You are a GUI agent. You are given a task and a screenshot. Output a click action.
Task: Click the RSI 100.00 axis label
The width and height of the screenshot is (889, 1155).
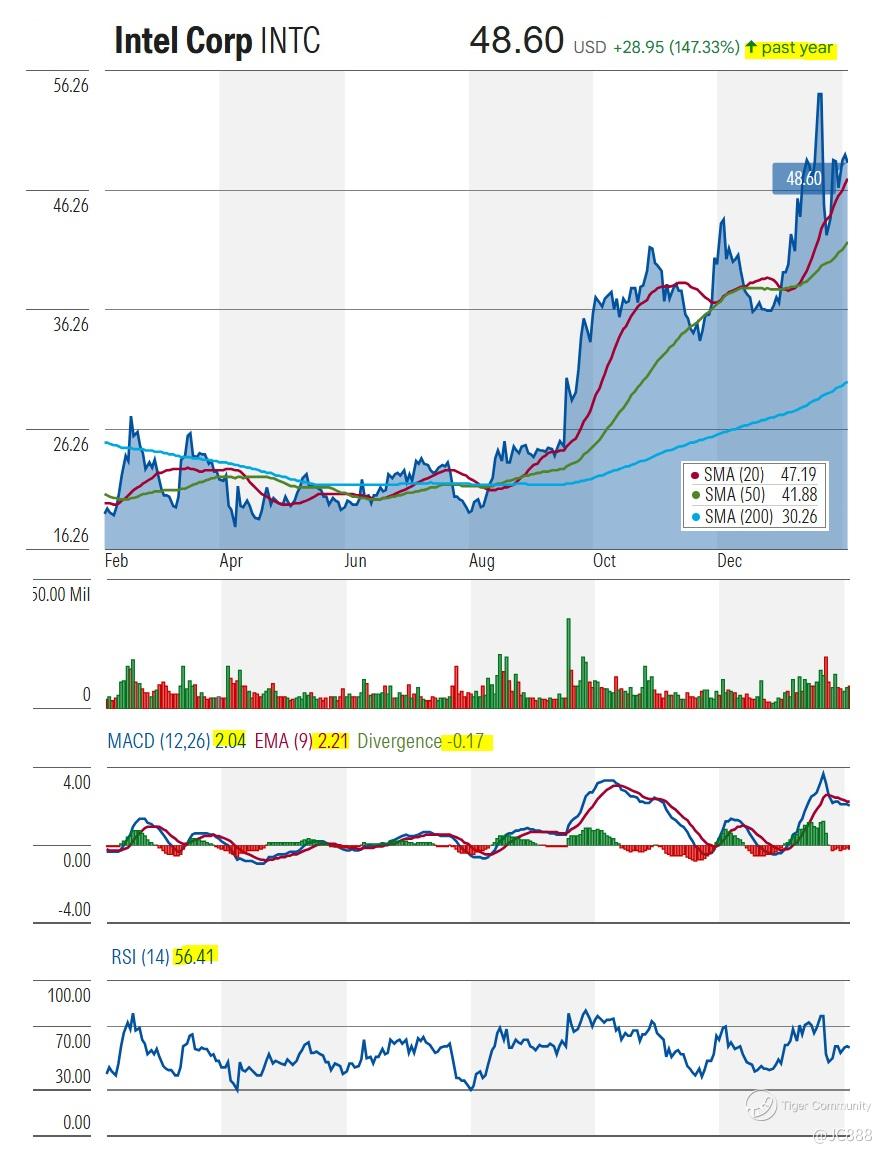pyautogui.click(x=69, y=996)
